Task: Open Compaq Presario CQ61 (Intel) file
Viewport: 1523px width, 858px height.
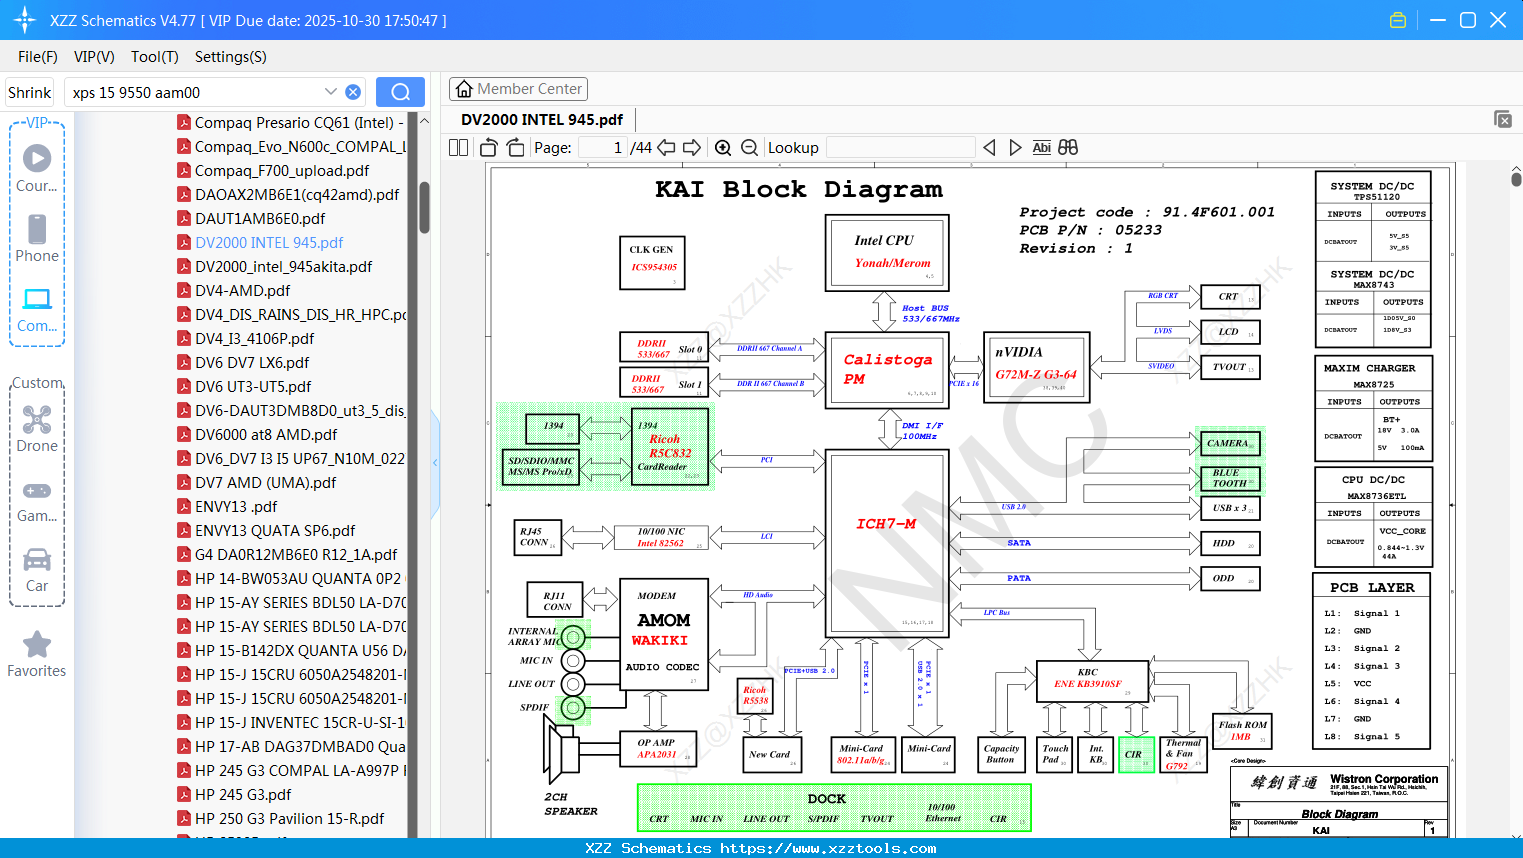Action: (x=292, y=122)
